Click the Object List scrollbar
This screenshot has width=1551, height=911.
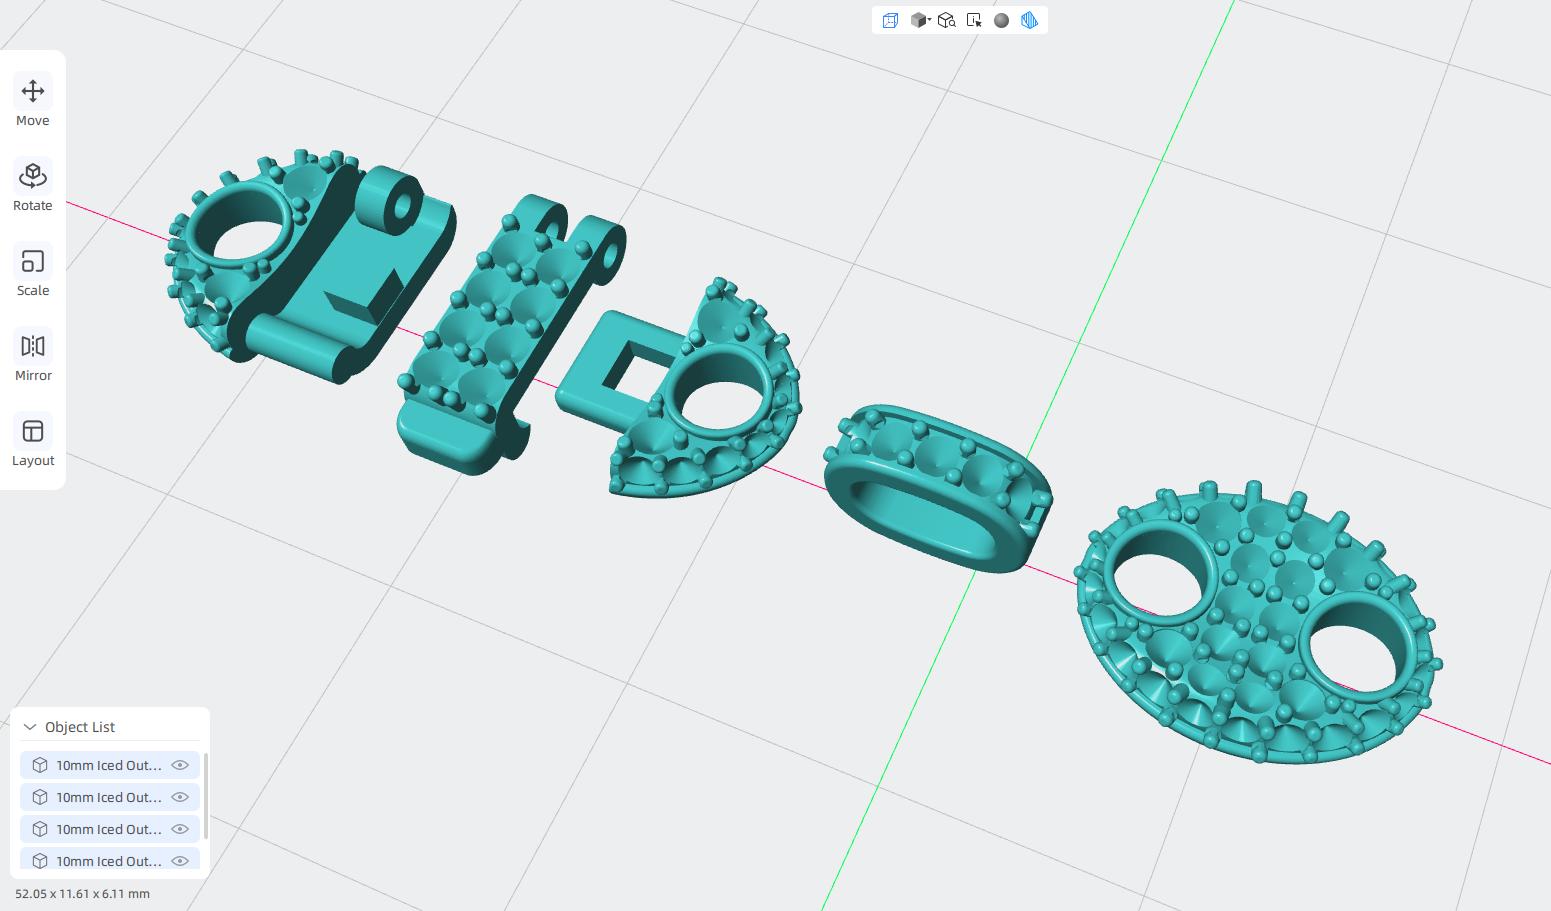[x=205, y=796]
